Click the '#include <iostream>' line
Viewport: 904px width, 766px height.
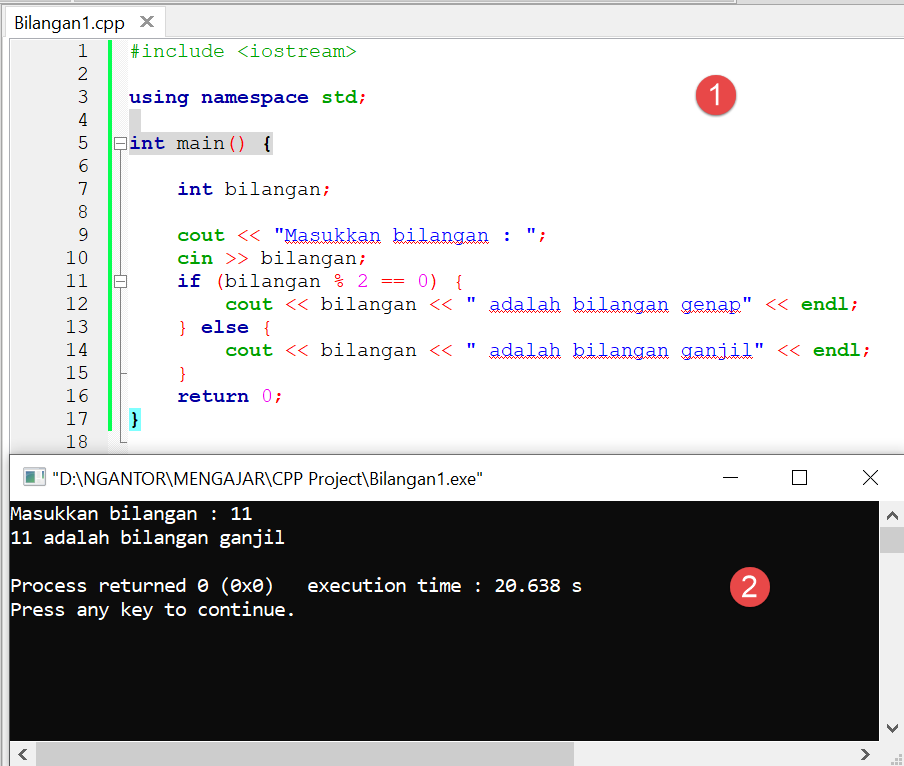243,51
